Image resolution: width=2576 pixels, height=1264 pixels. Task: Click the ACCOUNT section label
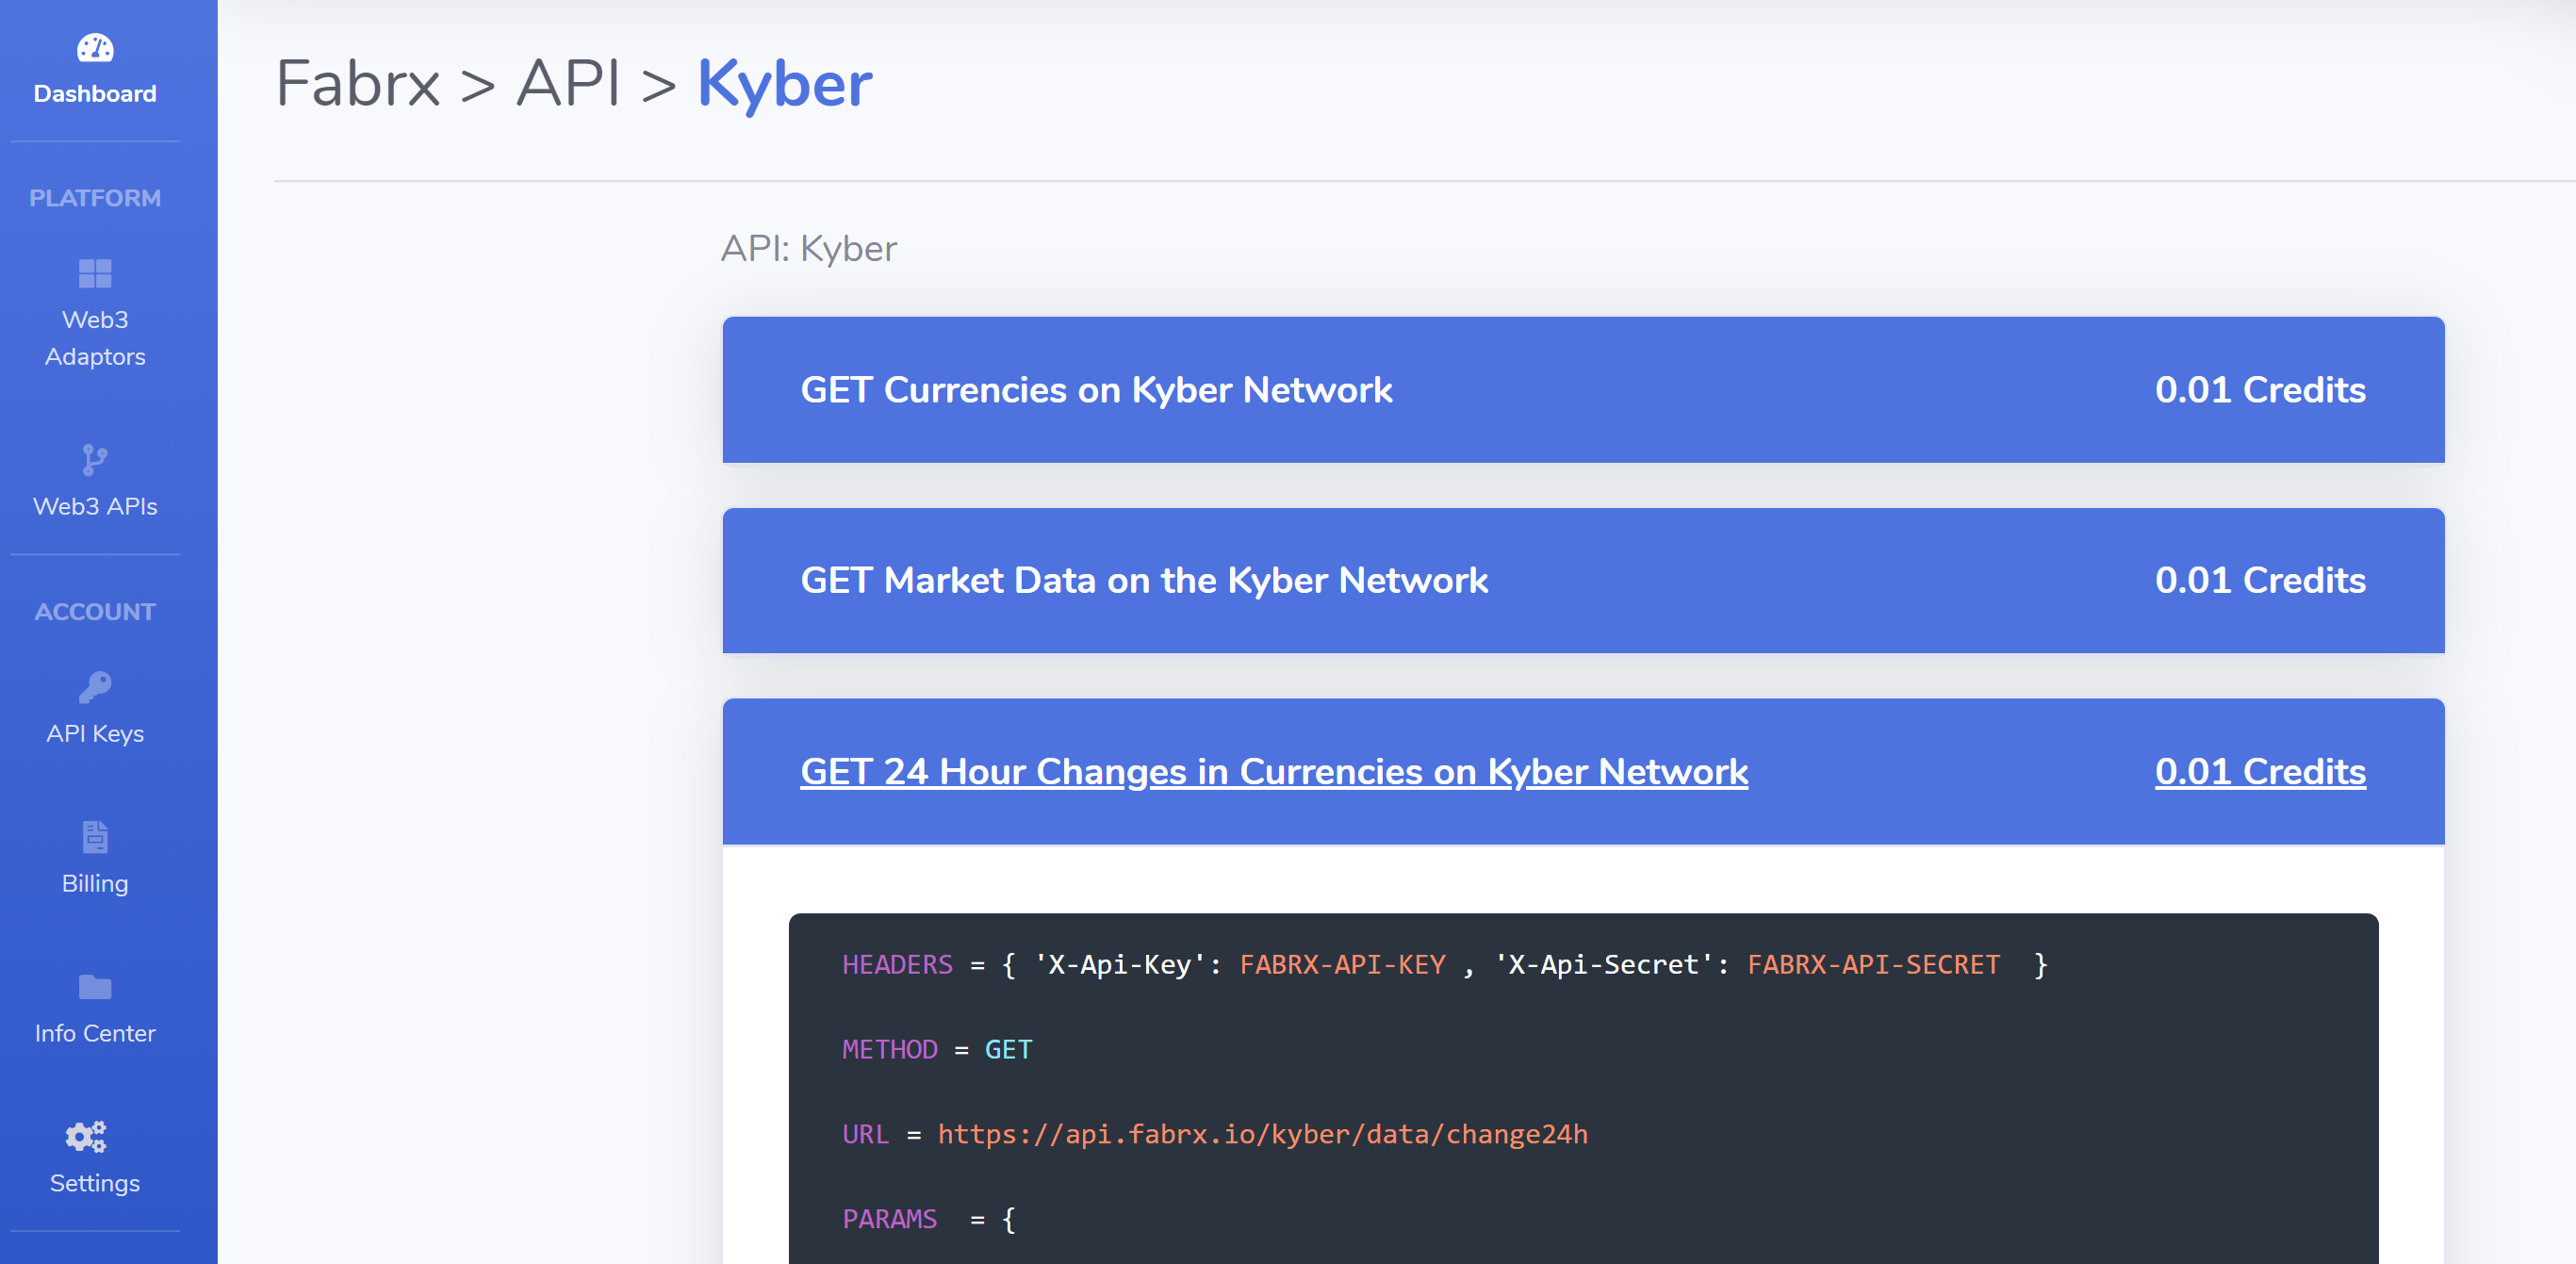point(95,612)
